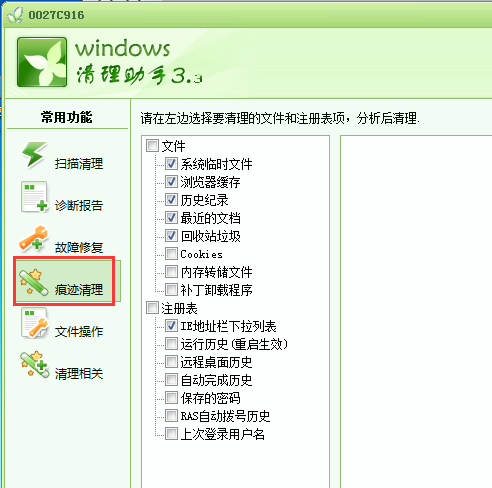Open the 诊断报告 document icon

34,197
